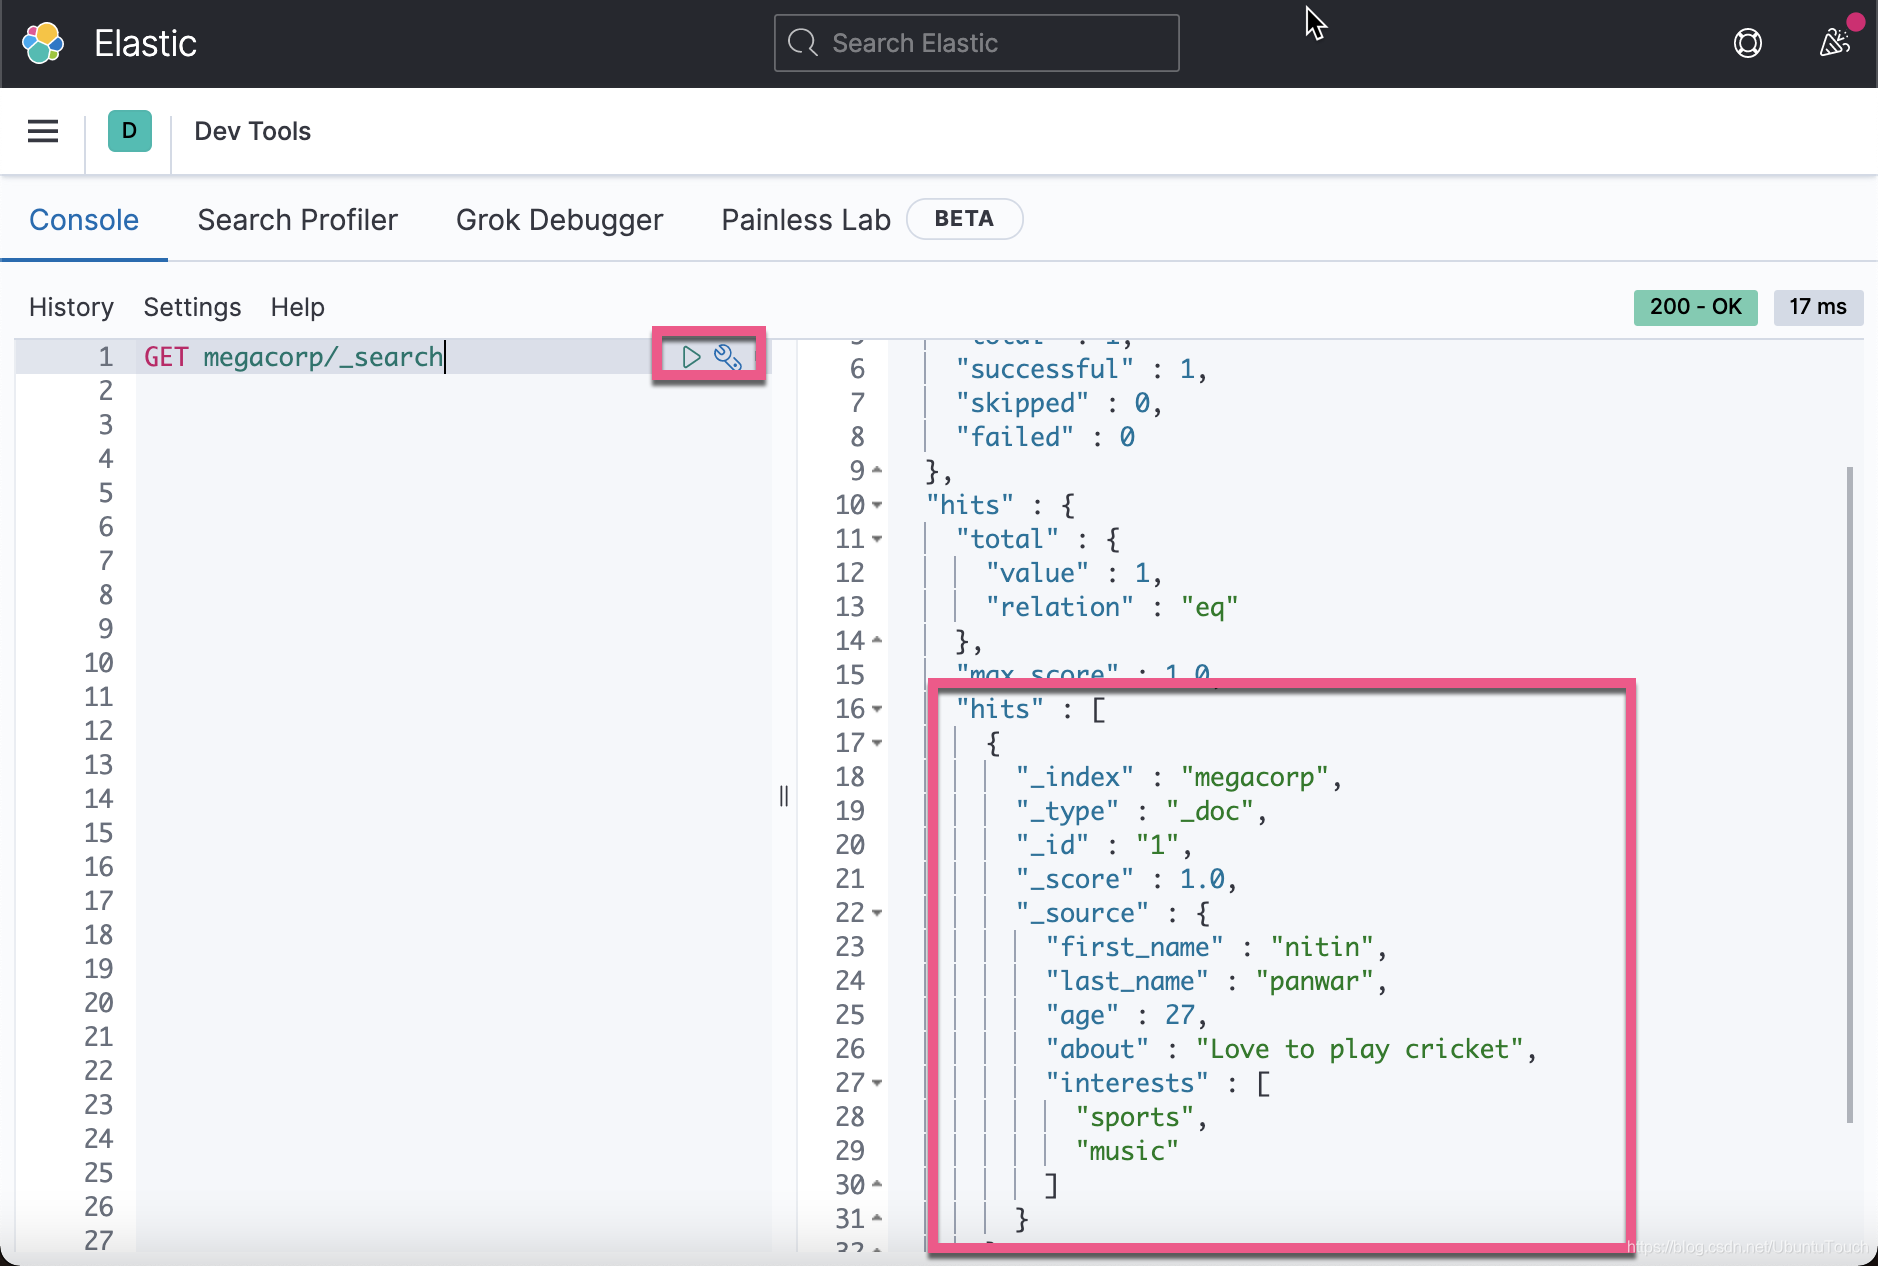Screen dimensions: 1878x1266
Task: Open console Help
Action: click(297, 307)
